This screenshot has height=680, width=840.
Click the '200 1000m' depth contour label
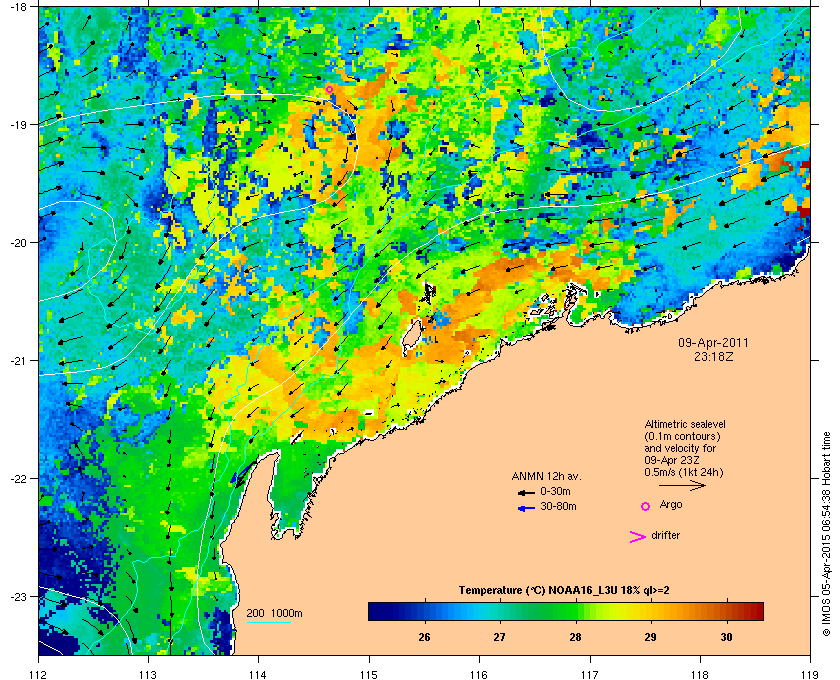tap(274, 614)
